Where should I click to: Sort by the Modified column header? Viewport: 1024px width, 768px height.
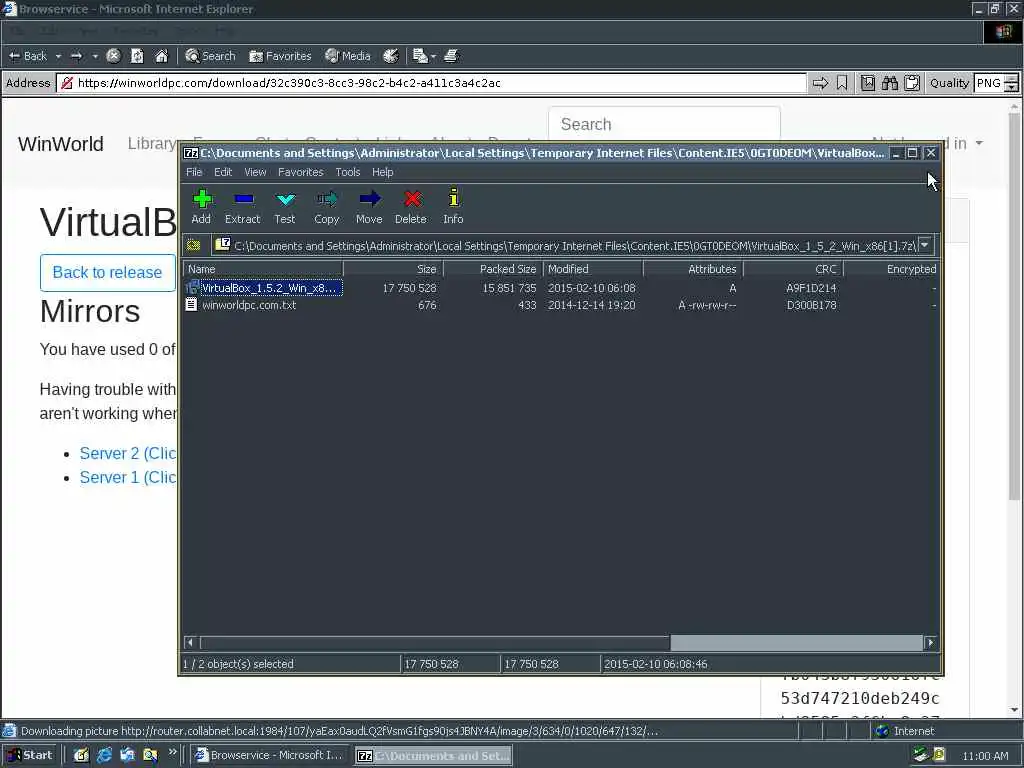593,269
